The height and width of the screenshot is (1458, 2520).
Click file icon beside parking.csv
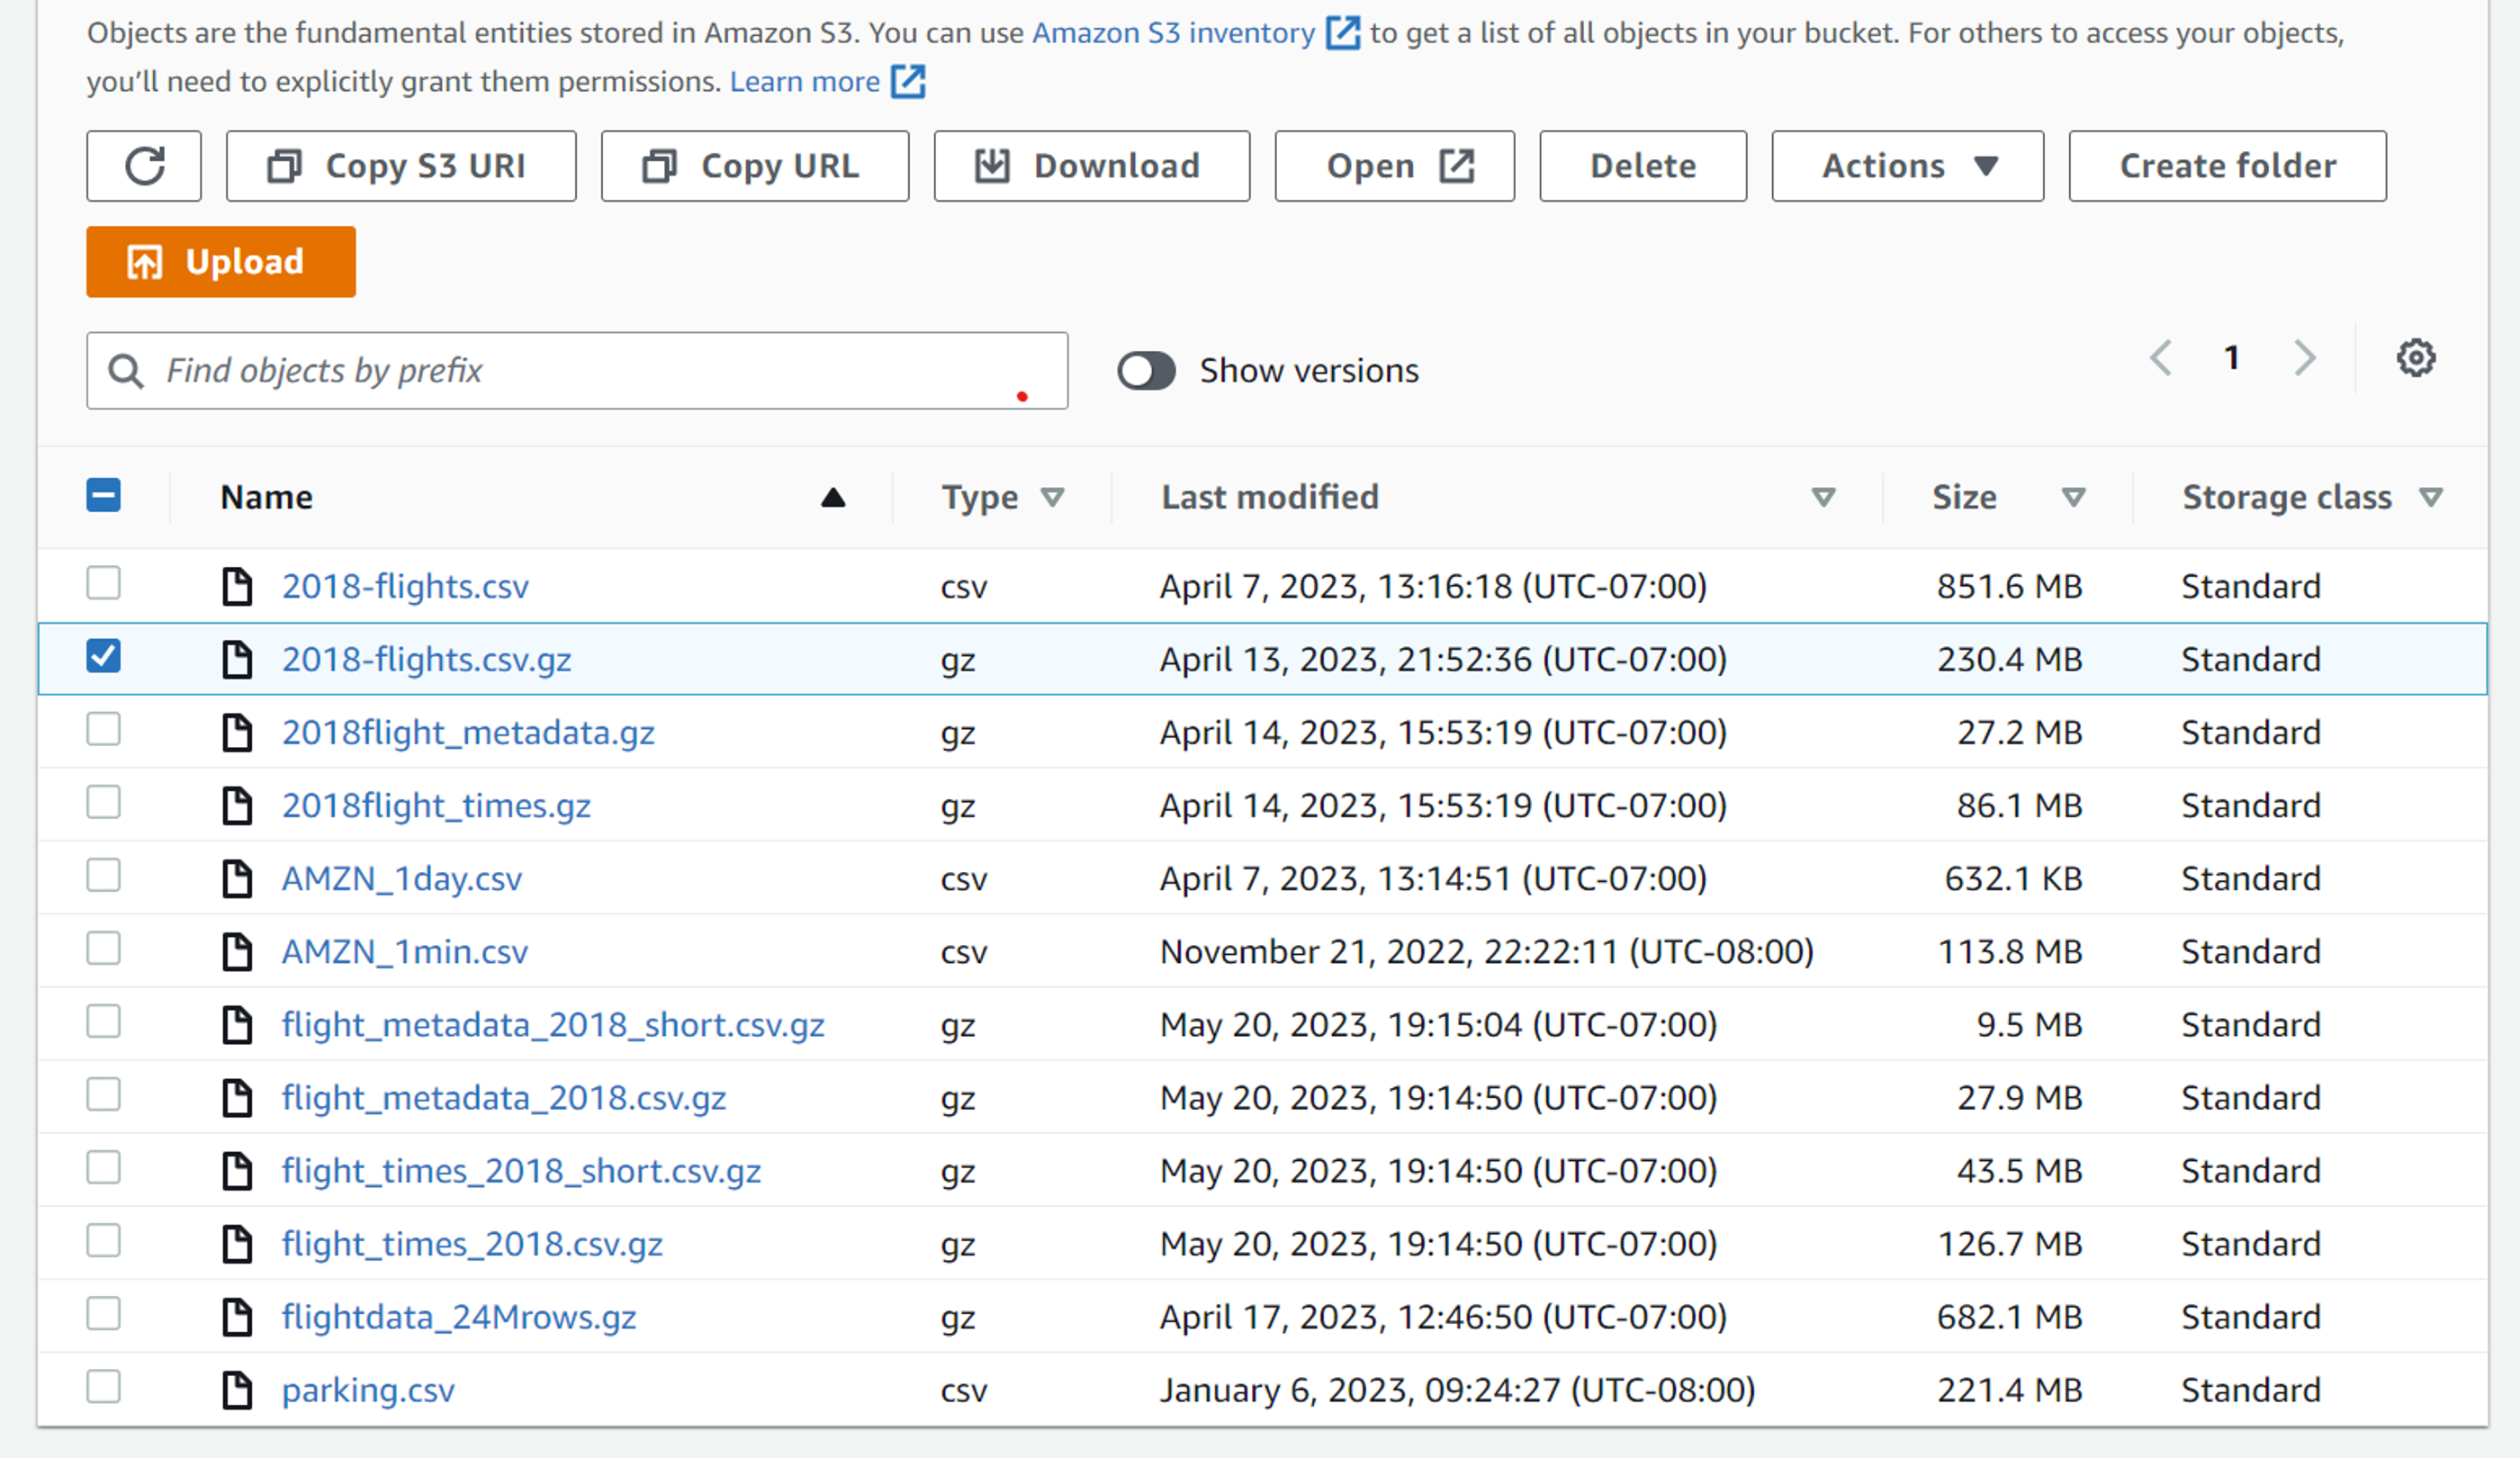point(237,1390)
